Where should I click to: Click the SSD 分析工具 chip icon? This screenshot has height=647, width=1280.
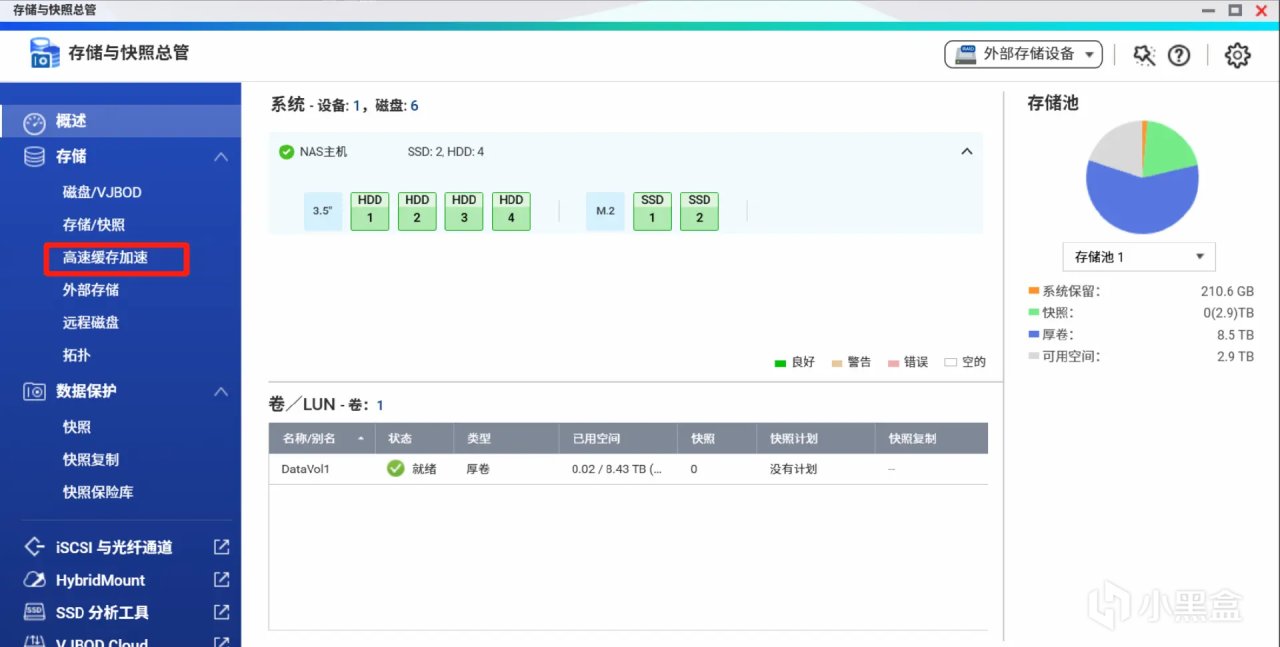tap(35, 612)
